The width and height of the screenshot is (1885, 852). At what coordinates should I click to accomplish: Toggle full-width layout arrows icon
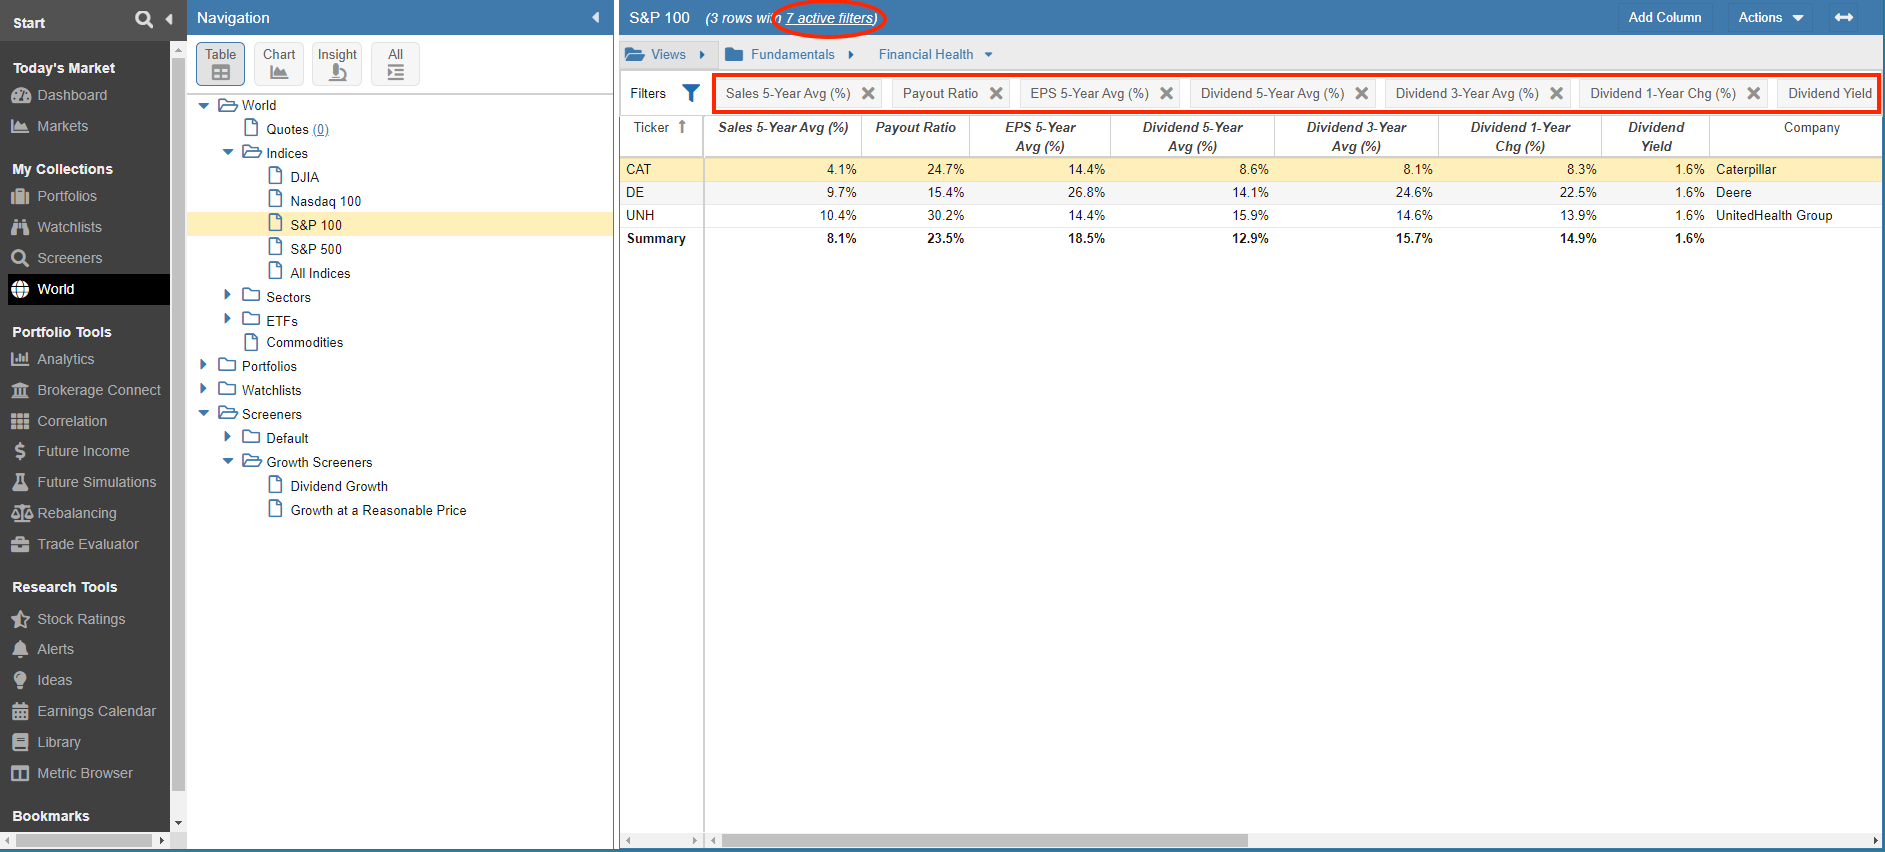click(x=1844, y=18)
